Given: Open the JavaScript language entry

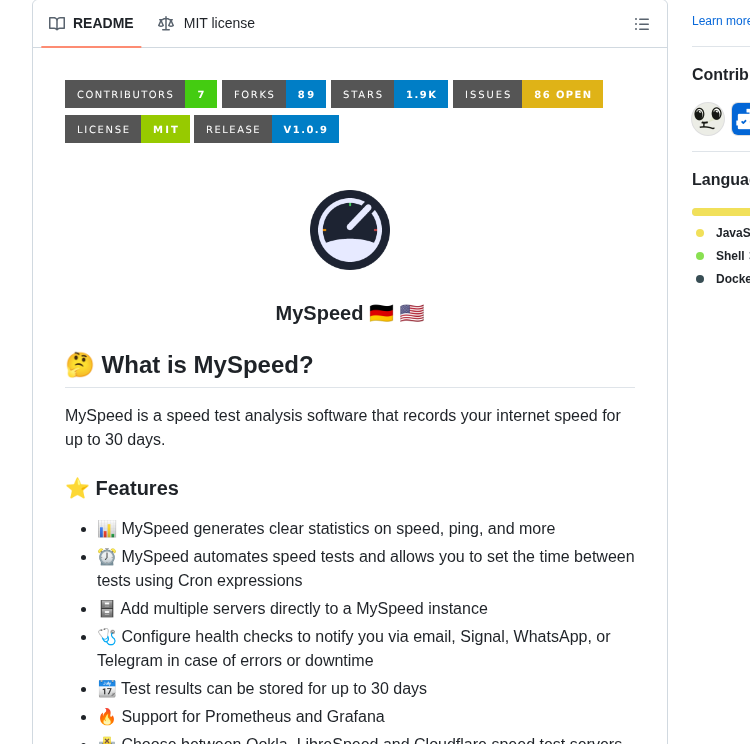Looking at the screenshot, I should [732, 233].
